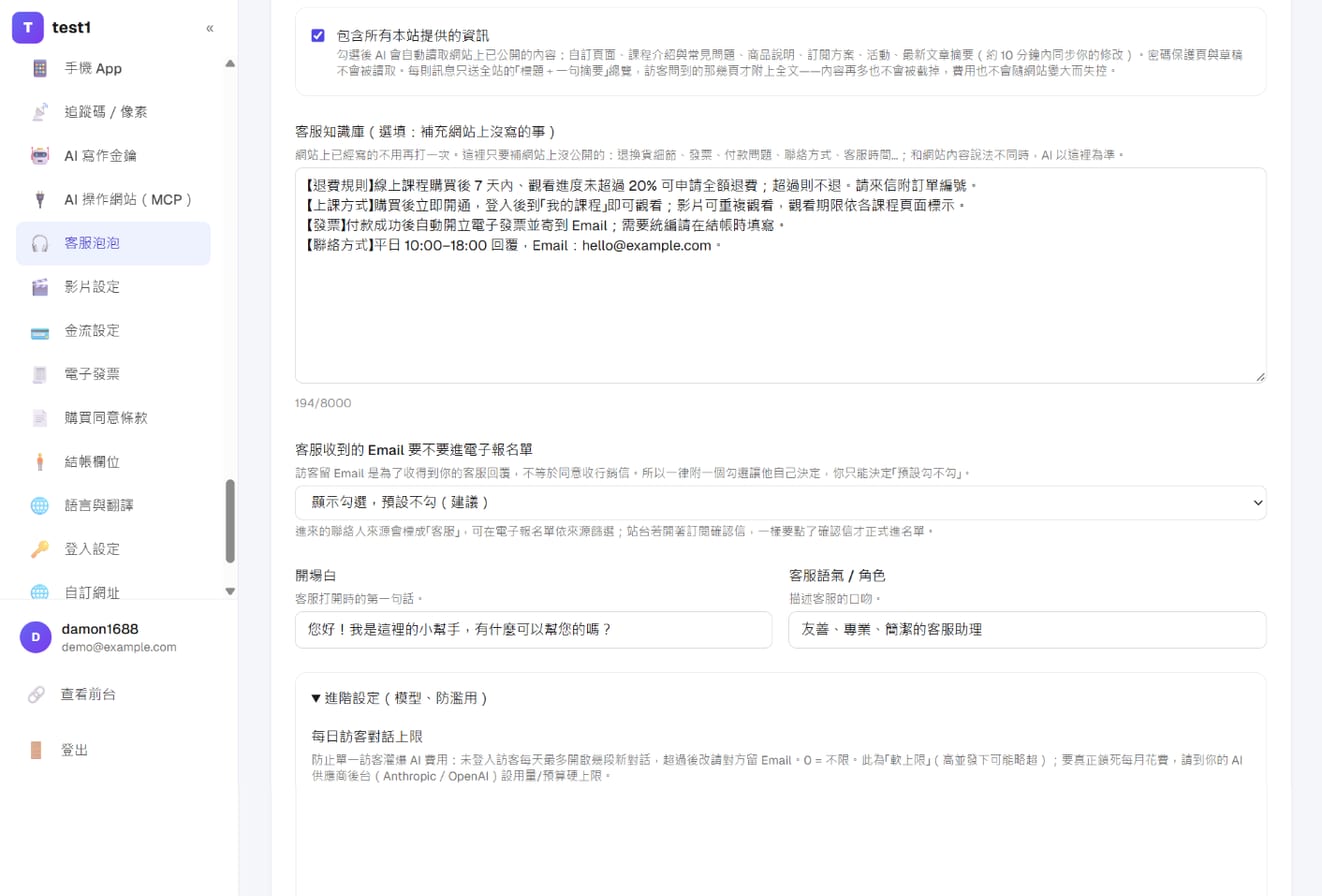Click the test1 workspace logo icon
This screenshot has height=896, width=1322.
click(x=28, y=27)
